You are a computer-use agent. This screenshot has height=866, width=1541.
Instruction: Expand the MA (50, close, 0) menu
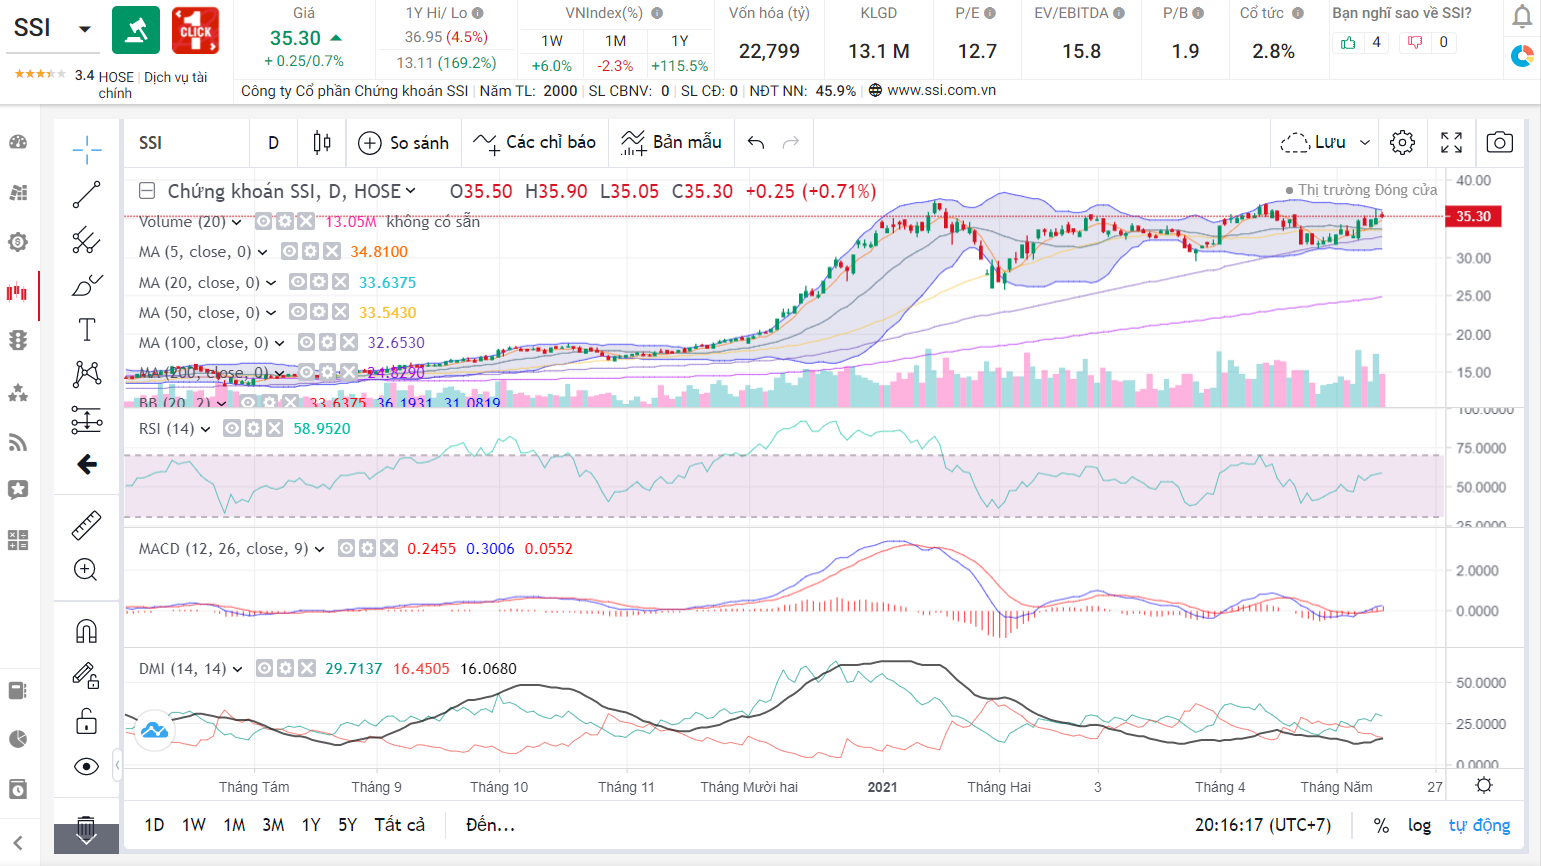point(271,313)
